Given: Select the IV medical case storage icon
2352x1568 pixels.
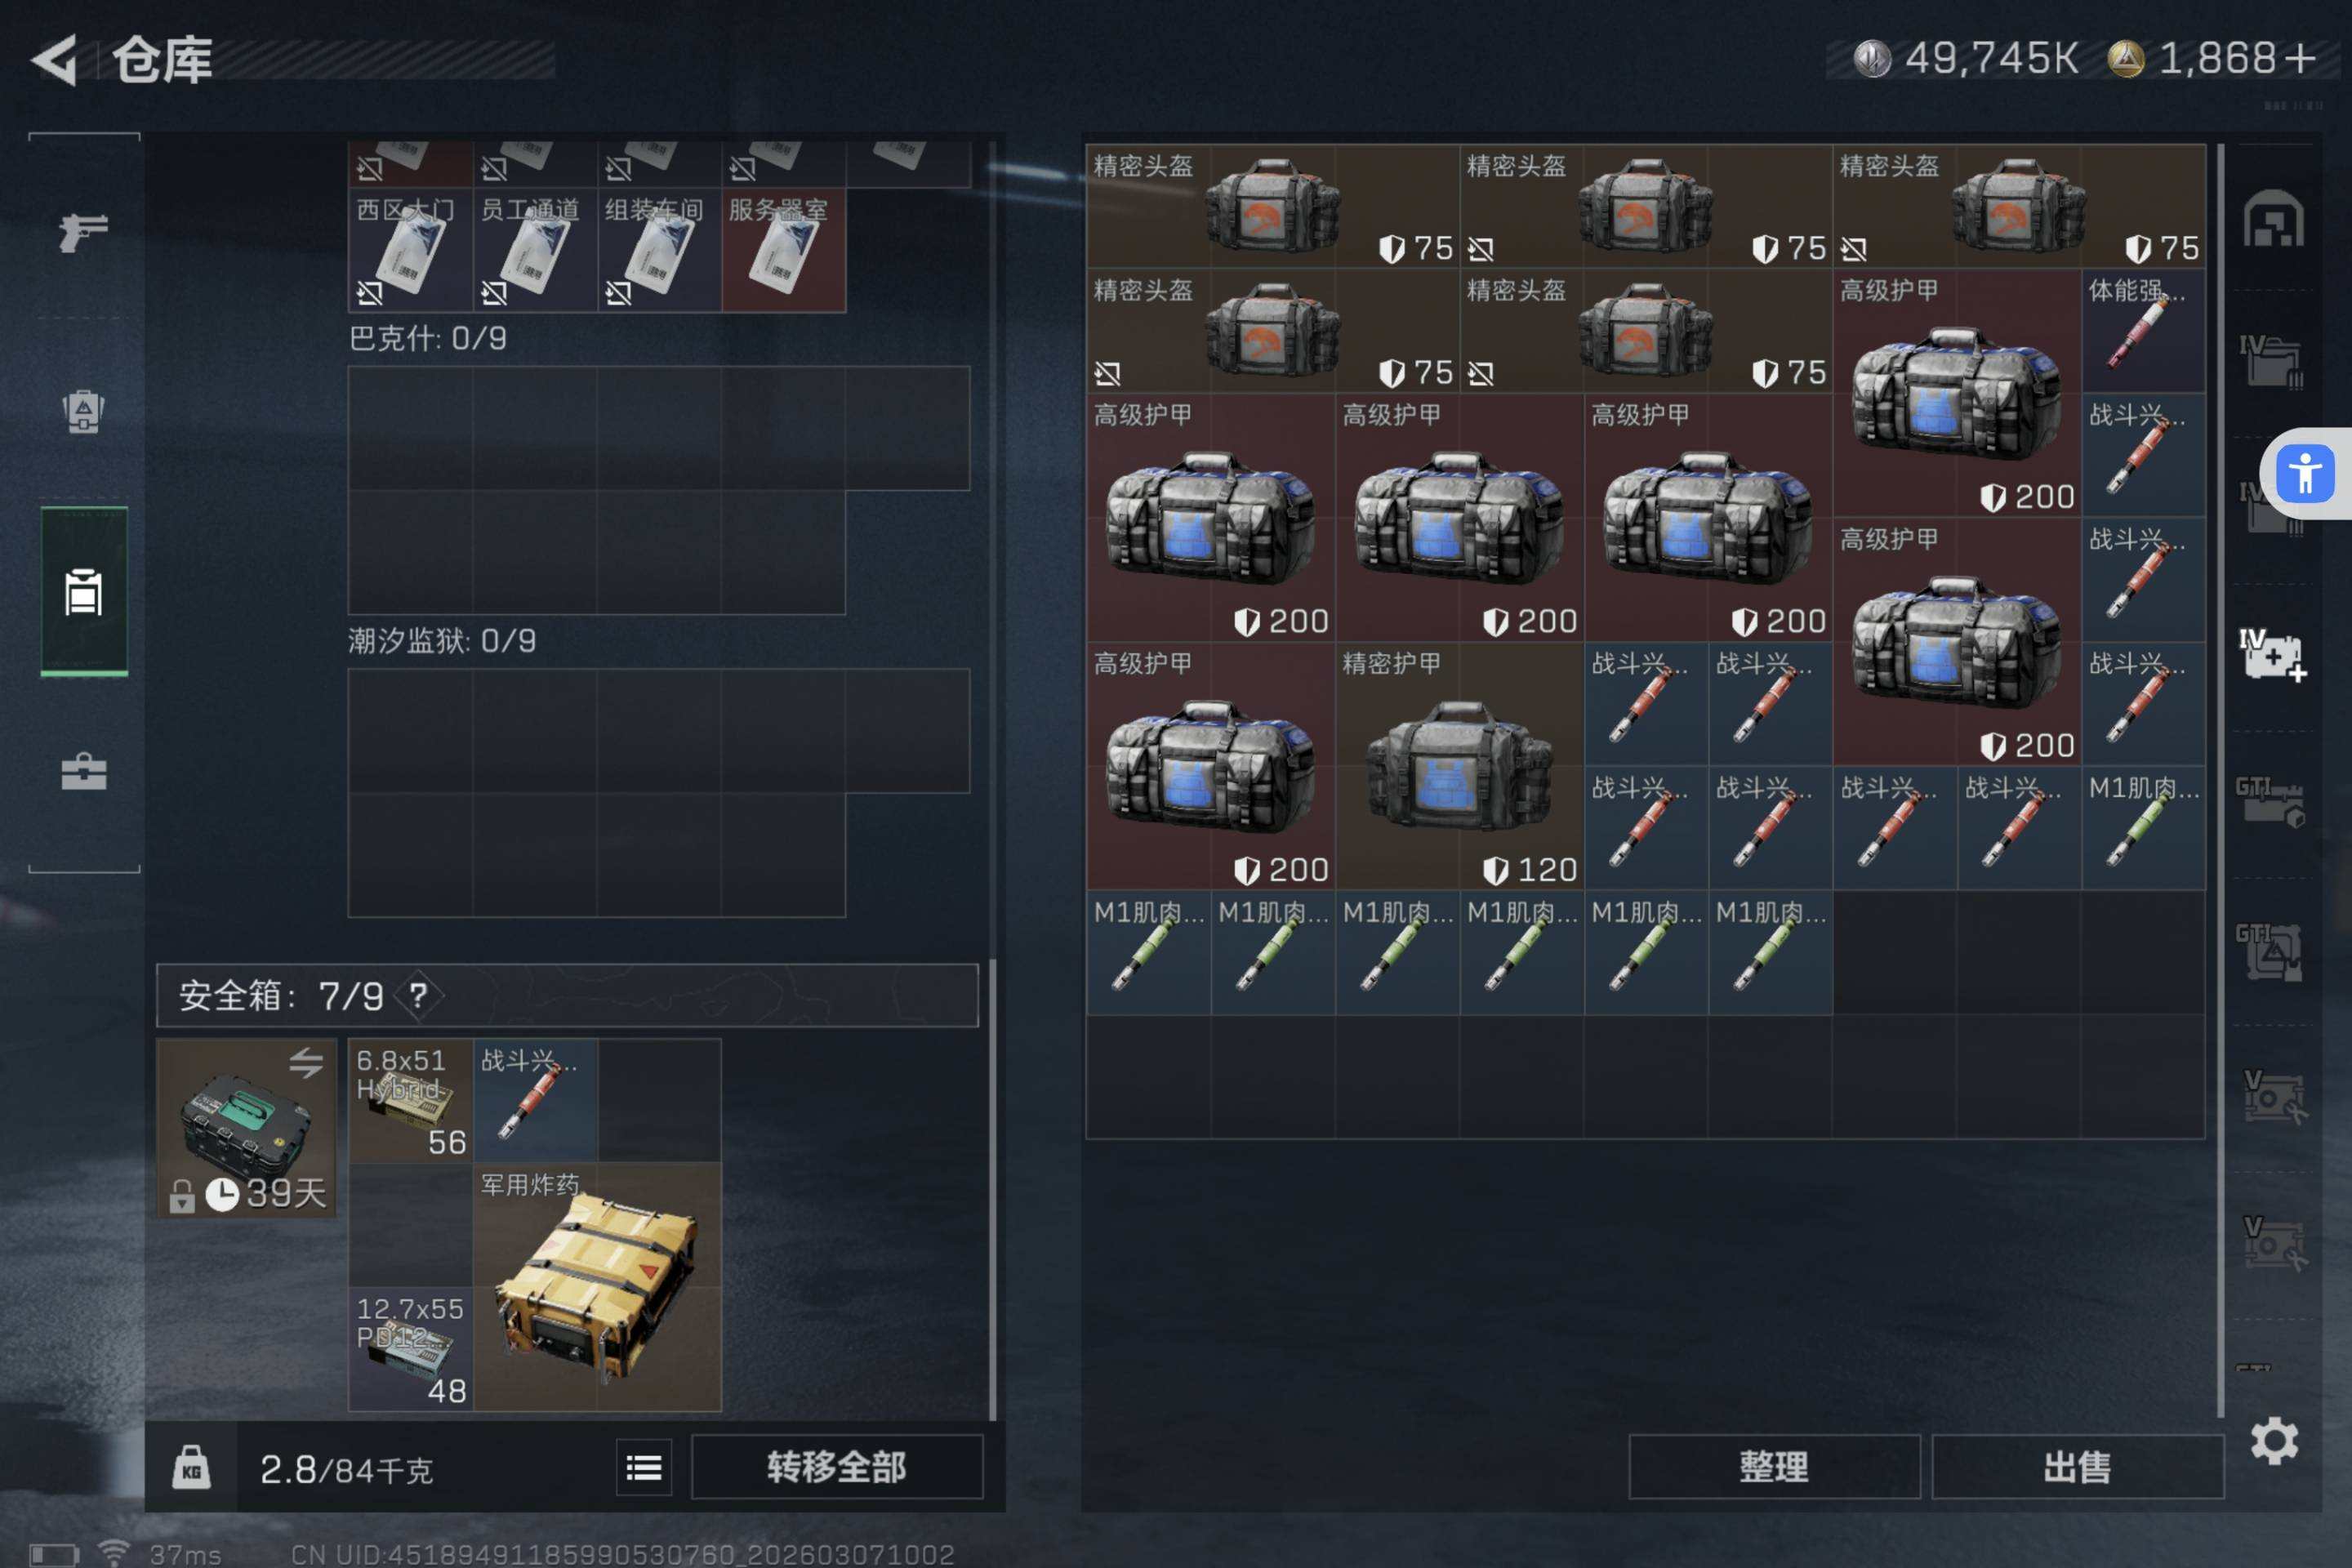Looking at the screenshot, I should click(2272, 655).
